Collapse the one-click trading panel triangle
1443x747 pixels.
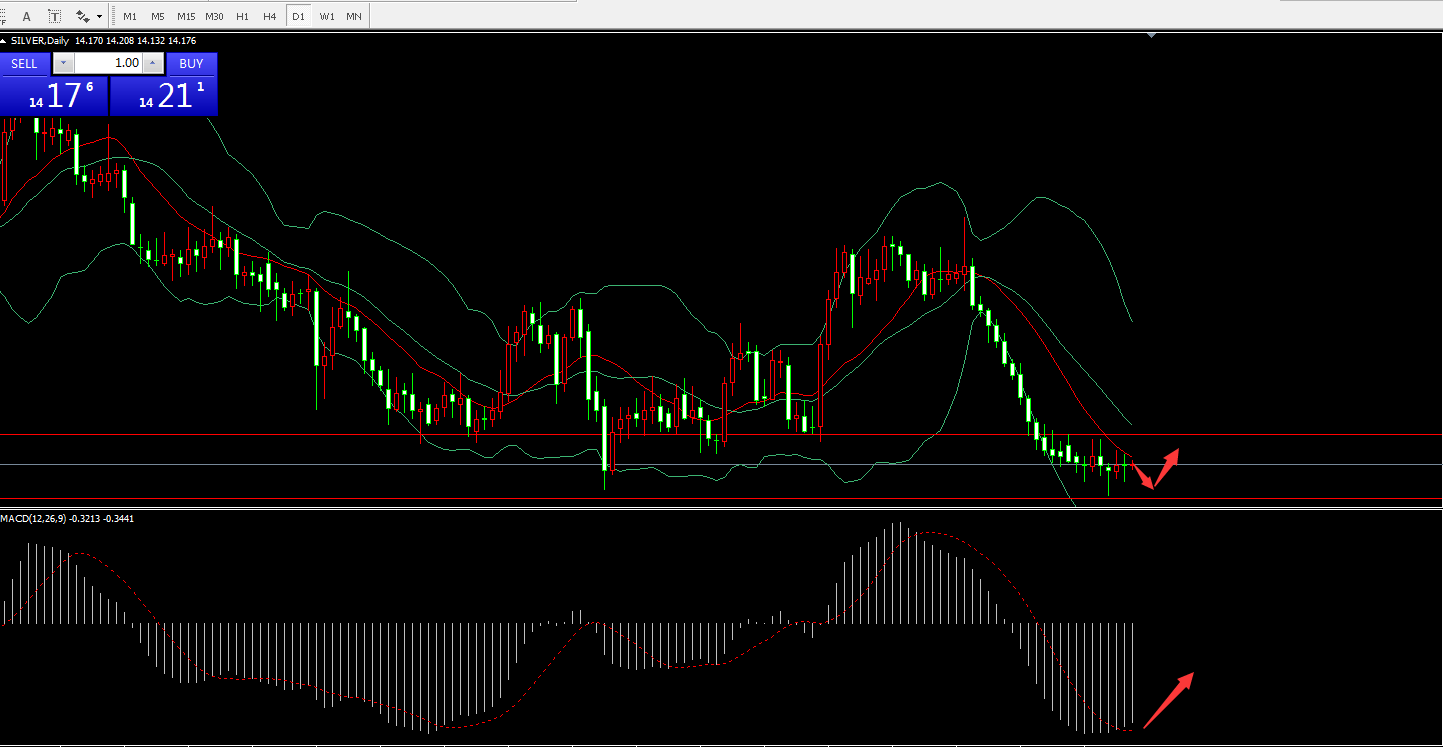pyautogui.click(x=4, y=41)
